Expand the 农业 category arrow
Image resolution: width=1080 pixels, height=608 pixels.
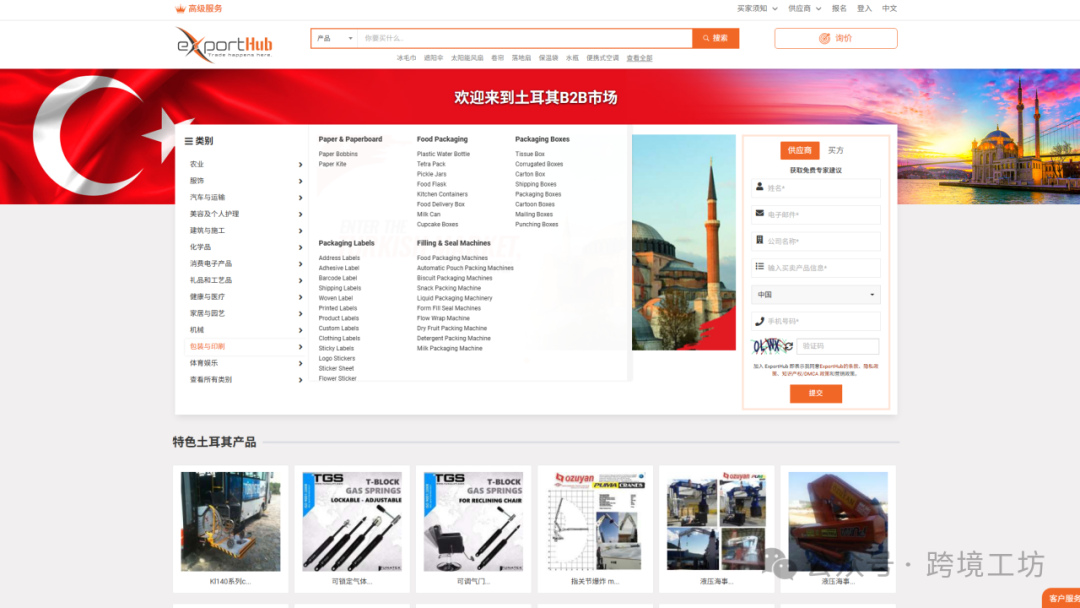(x=300, y=165)
